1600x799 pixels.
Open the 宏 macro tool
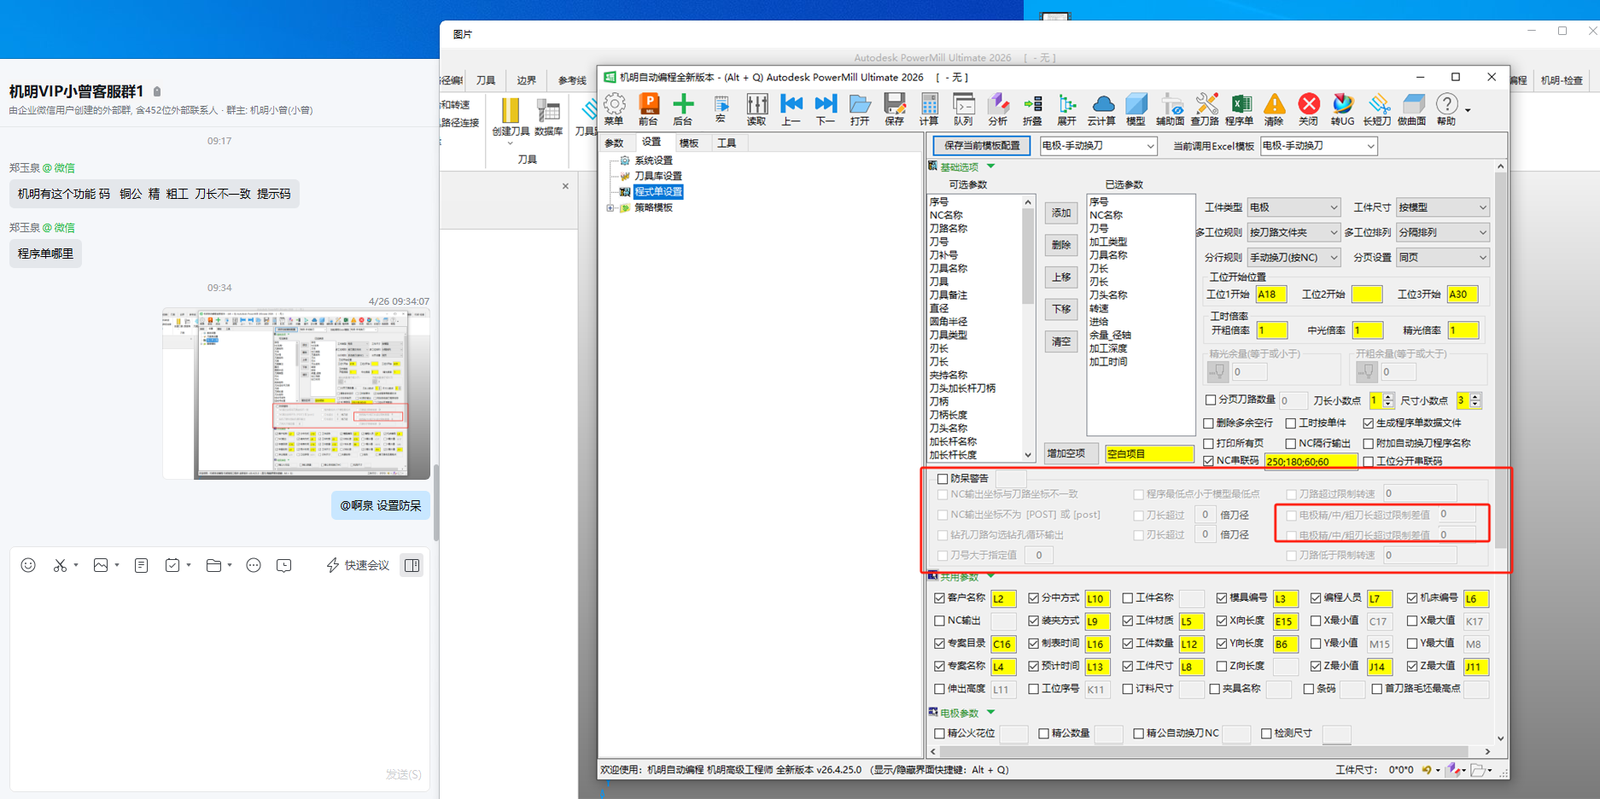(720, 109)
